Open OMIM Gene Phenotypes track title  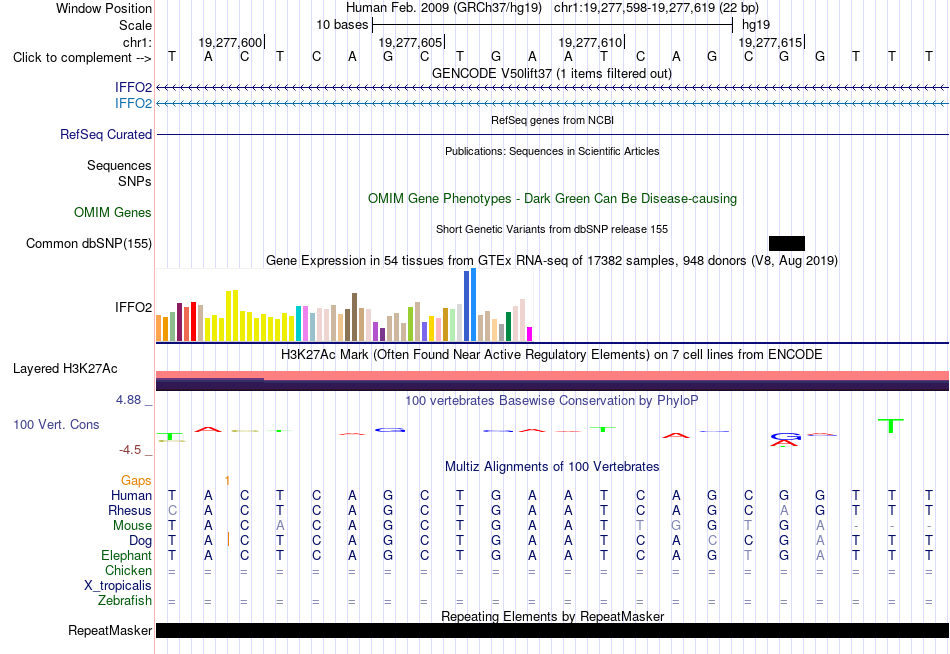553,198
